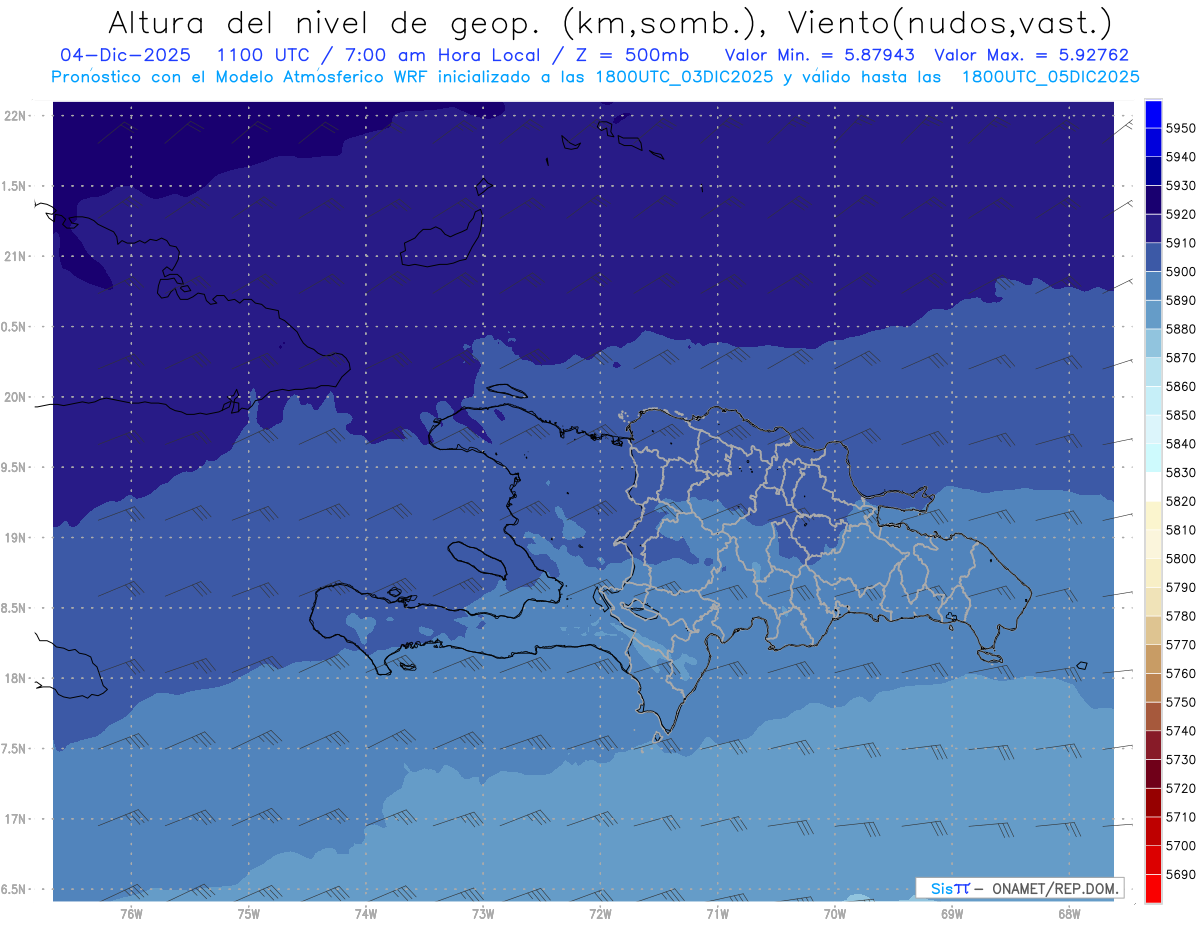The image size is (1200, 927).
Task: Click the '22N' latitude label
Action: (15, 116)
